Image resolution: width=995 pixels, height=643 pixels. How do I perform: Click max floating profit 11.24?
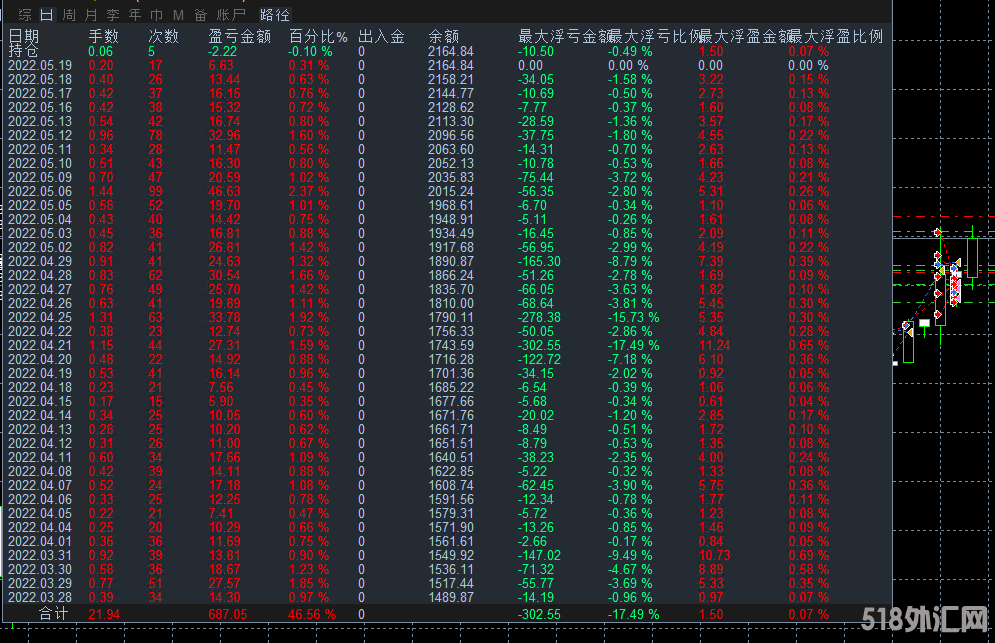[x=714, y=345]
